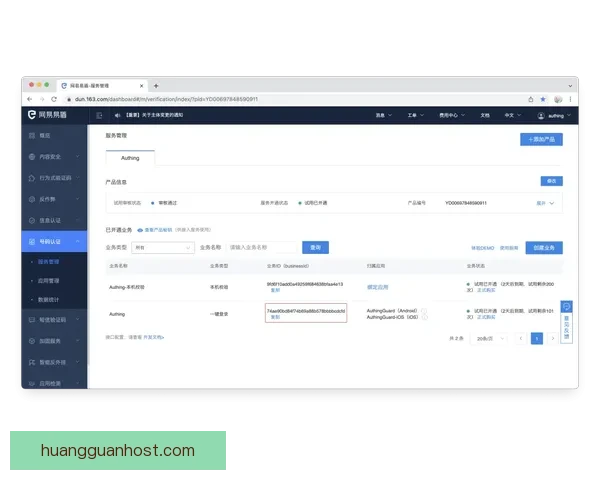
Task: Click the 创建业务 button
Action: (545, 247)
